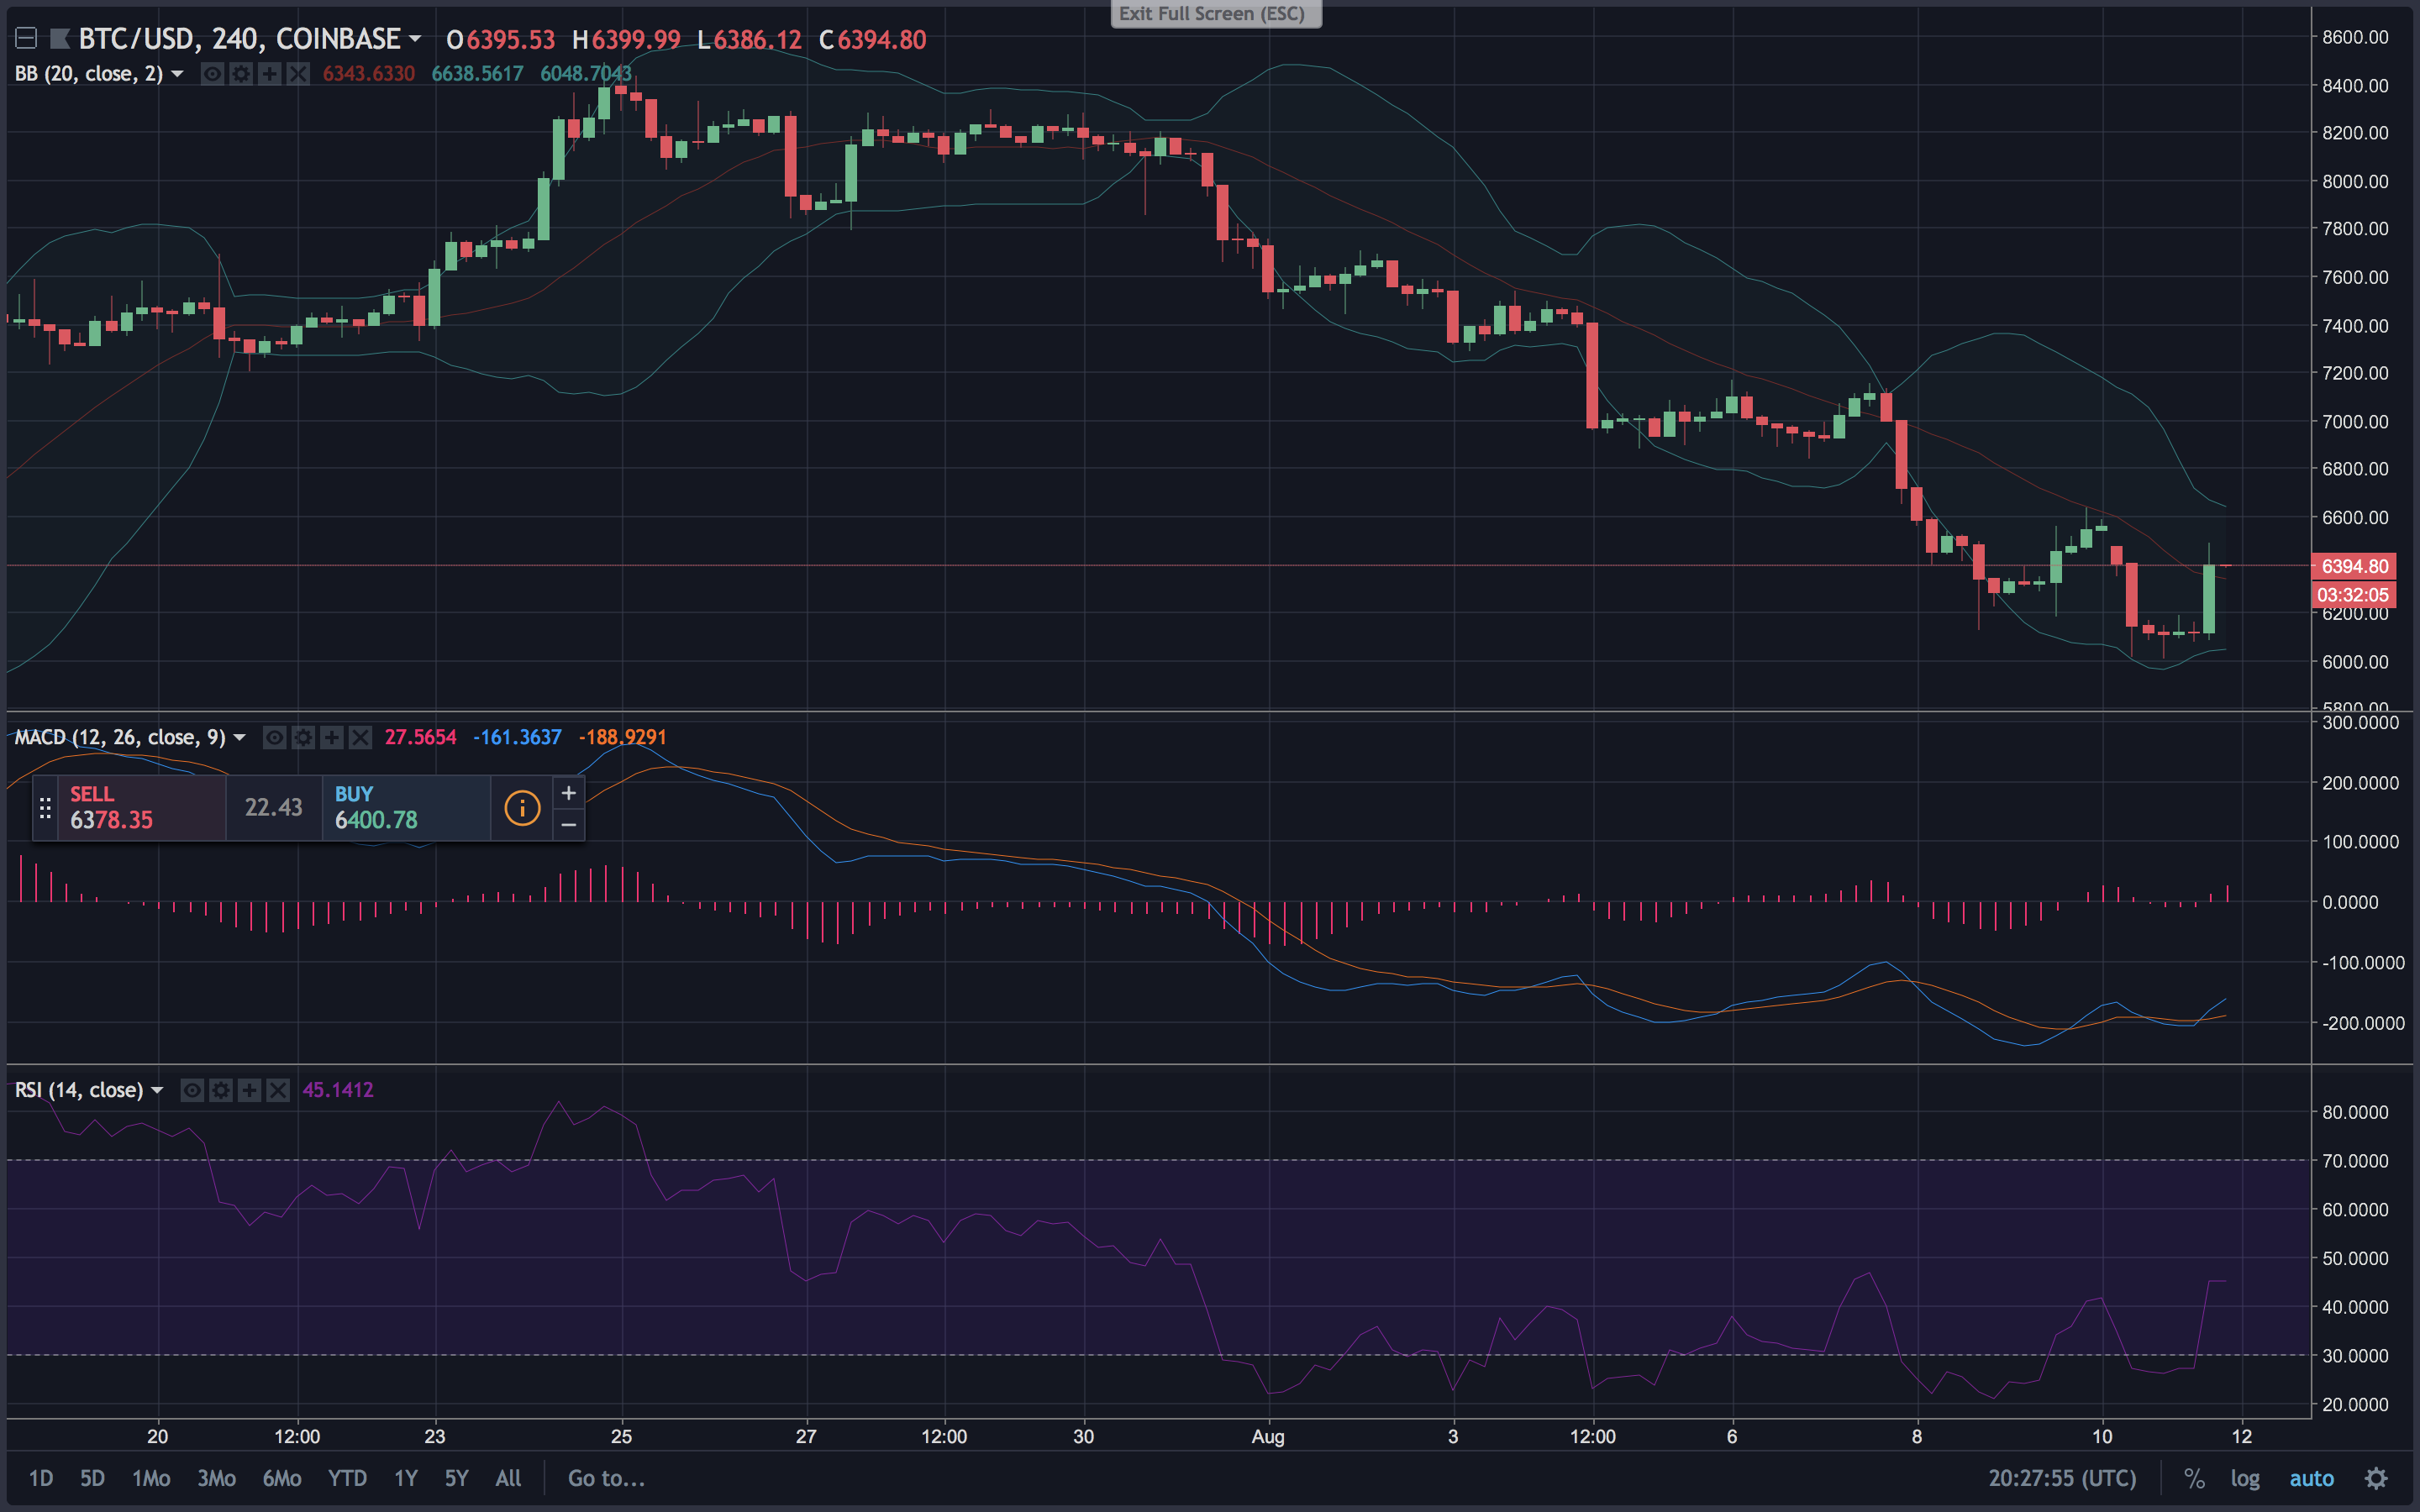
Task: Toggle auto scale mode
Action: coord(2311,1478)
